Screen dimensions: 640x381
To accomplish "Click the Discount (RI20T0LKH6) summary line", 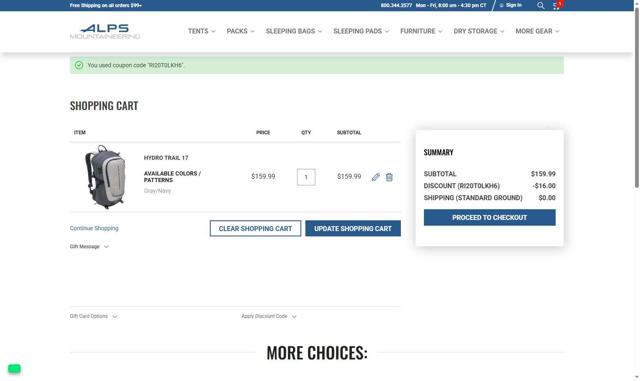I will click(489, 186).
